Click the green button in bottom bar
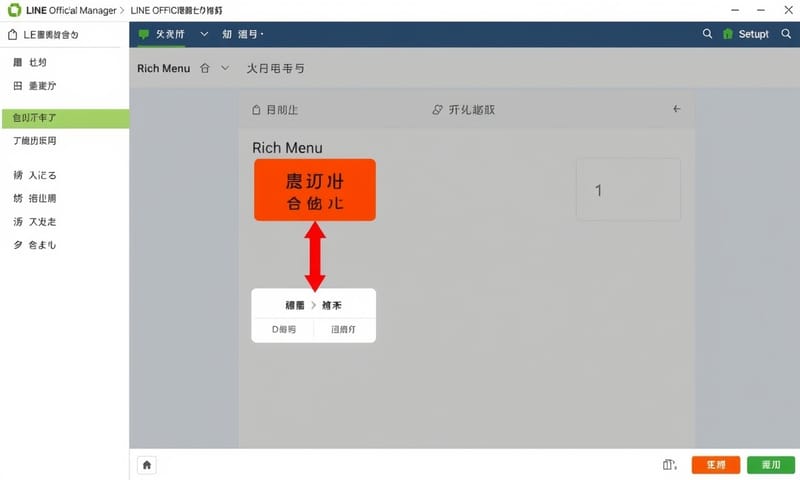Image resolution: width=800 pixels, height=480 pixels. 771,465
